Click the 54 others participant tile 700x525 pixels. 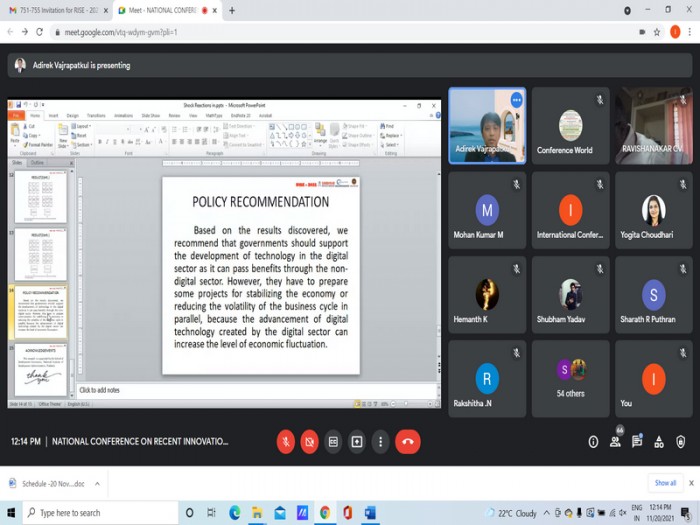[570, 378]
